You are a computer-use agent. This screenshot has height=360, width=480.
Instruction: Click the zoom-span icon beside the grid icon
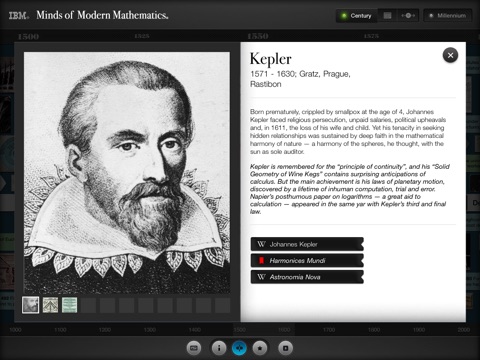pos(408,16)
